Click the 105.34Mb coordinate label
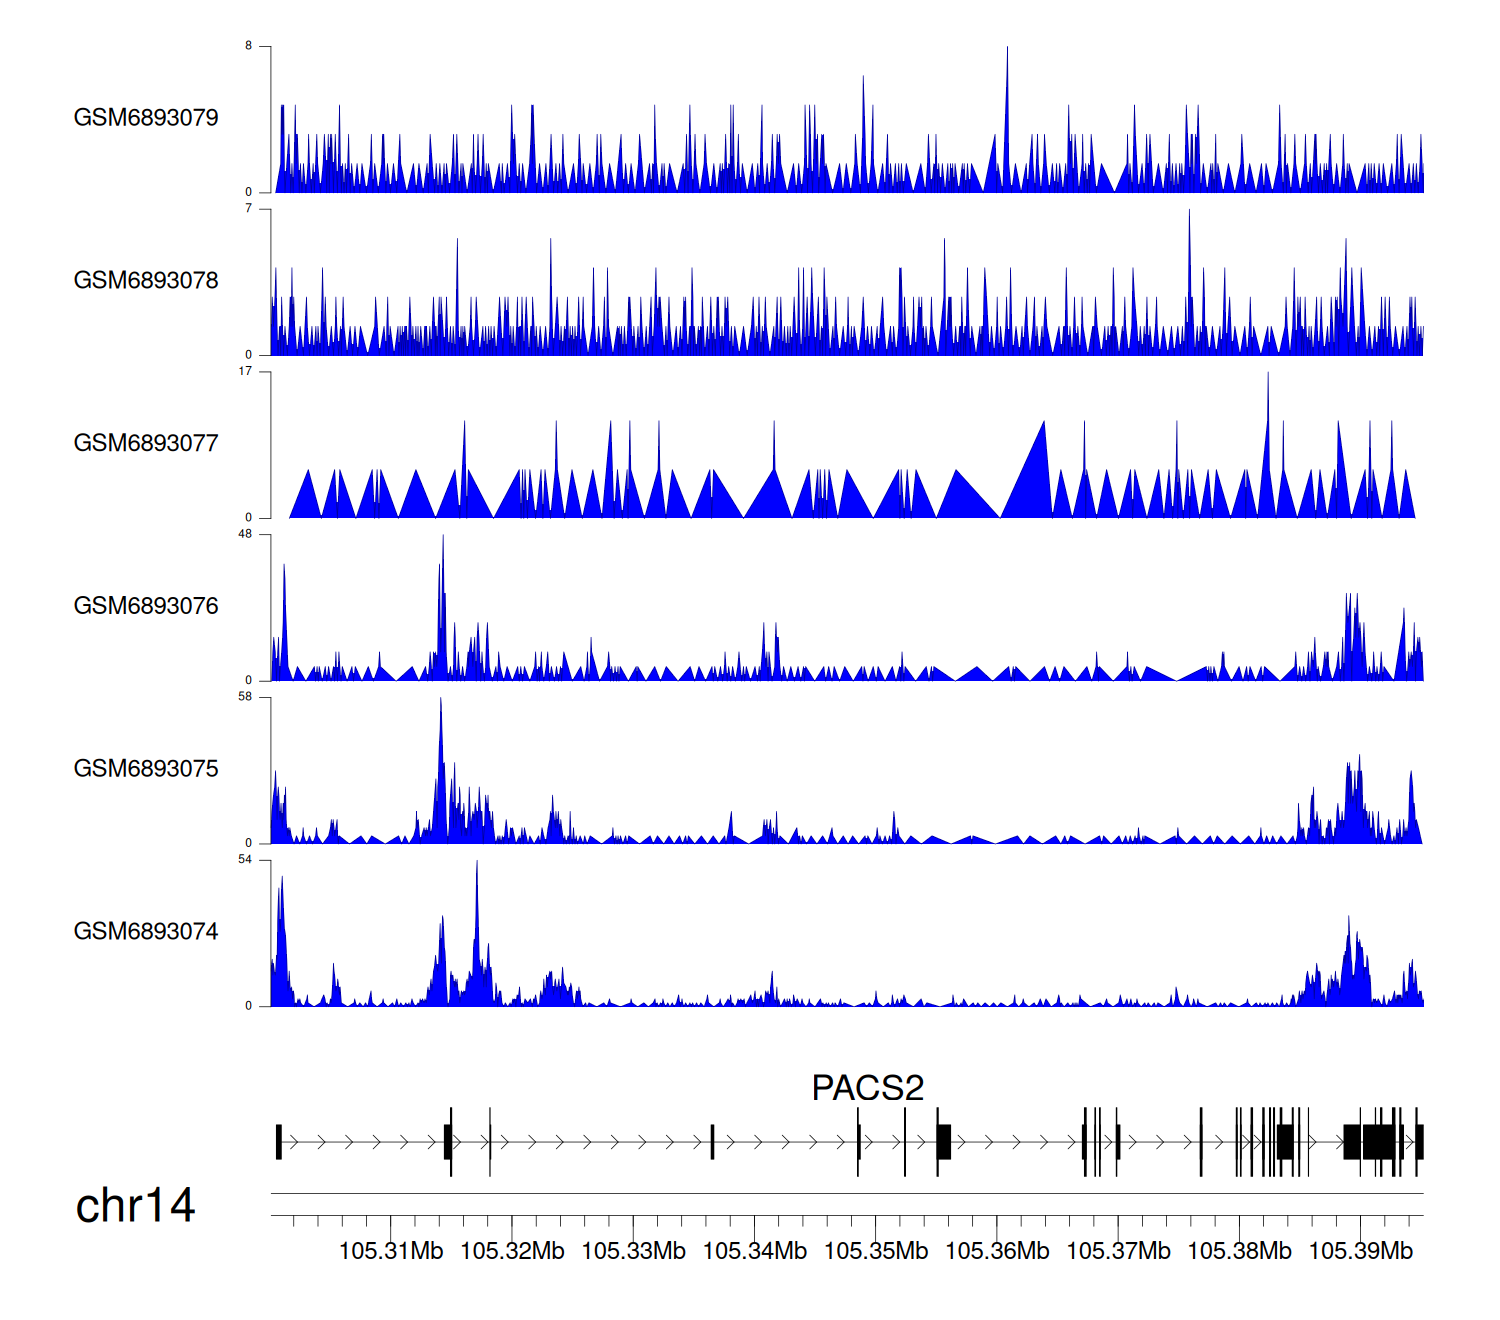 (x=755, y=1252)
